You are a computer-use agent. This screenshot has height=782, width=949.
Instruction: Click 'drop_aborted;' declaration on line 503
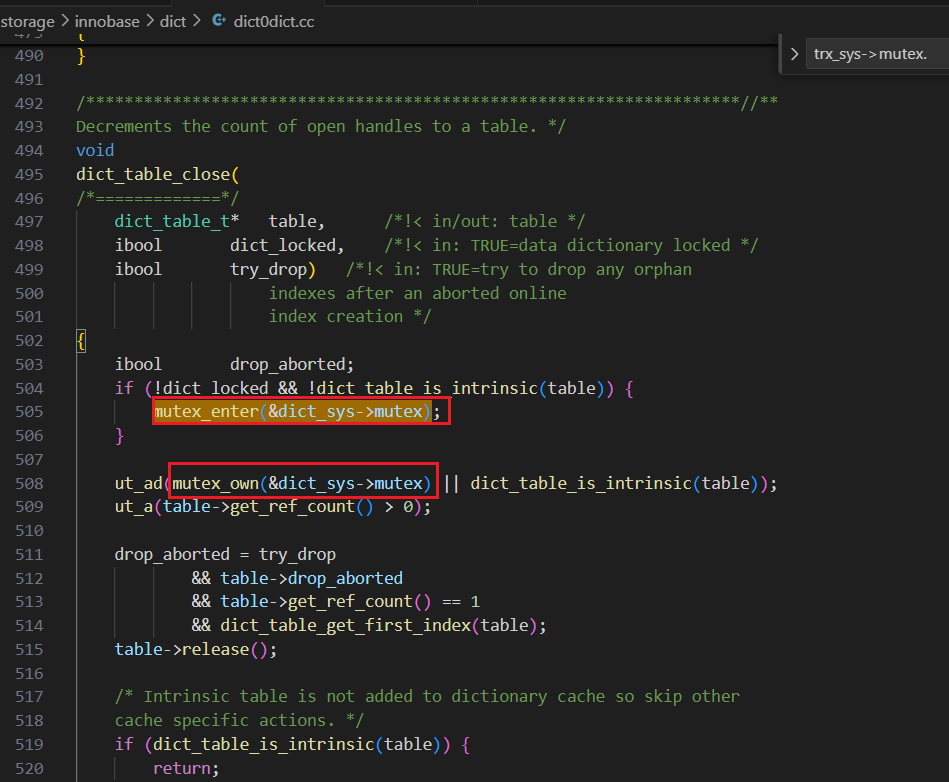click(292, 364)
